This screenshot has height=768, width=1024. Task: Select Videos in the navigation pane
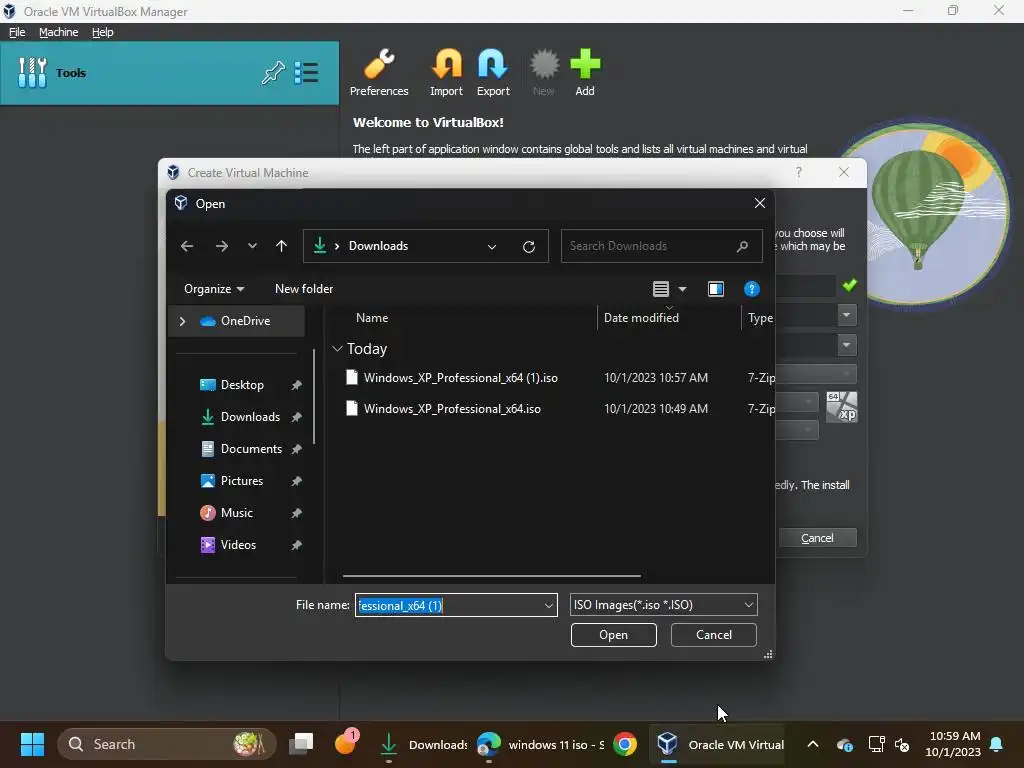click(239, 545)
